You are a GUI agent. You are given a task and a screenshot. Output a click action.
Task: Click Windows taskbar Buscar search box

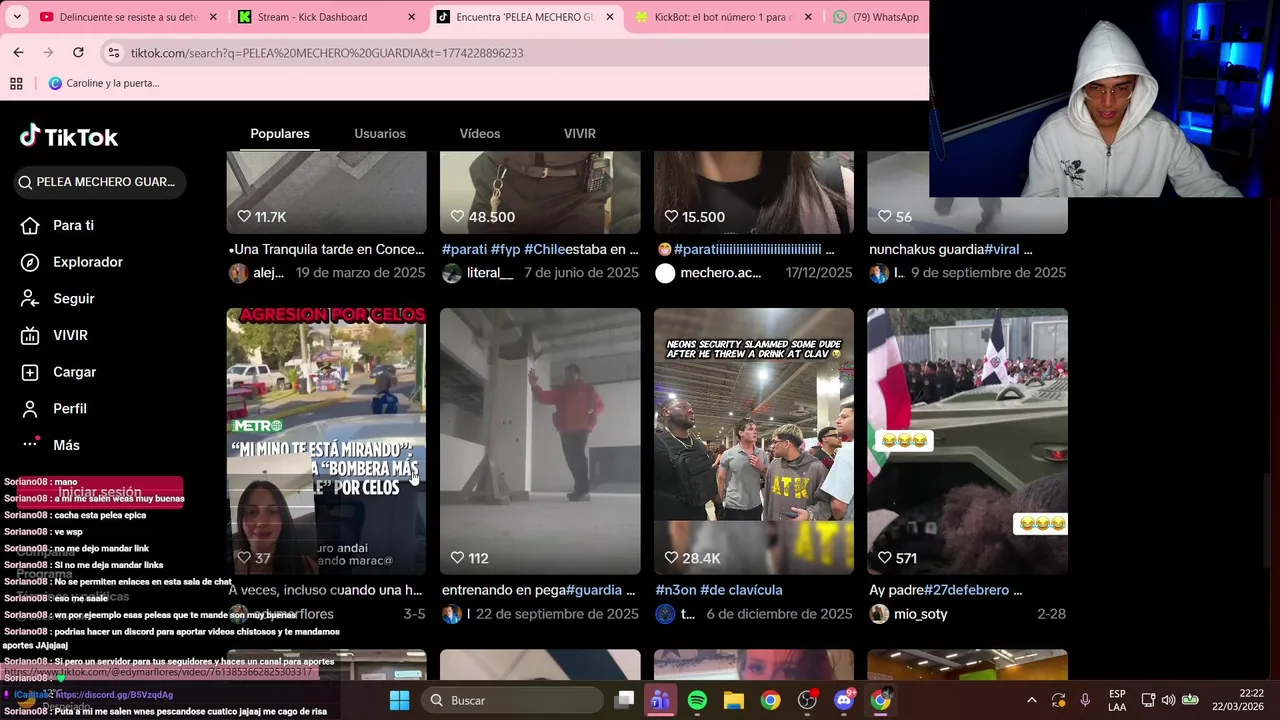tap(512, 700)
